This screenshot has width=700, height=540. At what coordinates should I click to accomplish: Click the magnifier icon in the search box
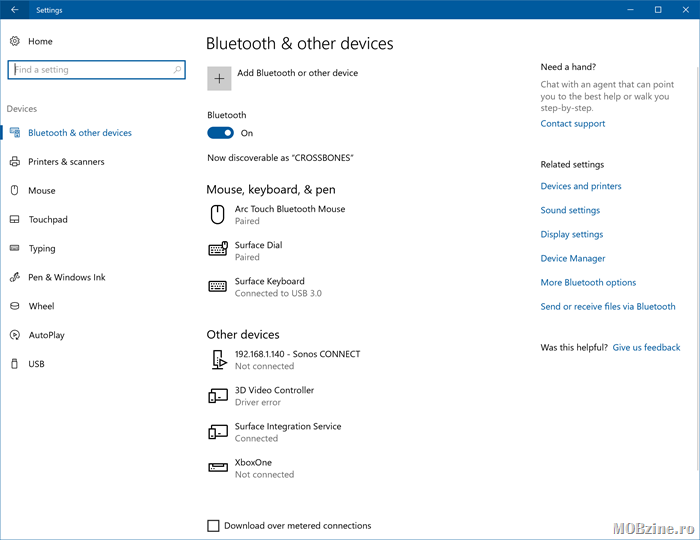coord(178,70)
